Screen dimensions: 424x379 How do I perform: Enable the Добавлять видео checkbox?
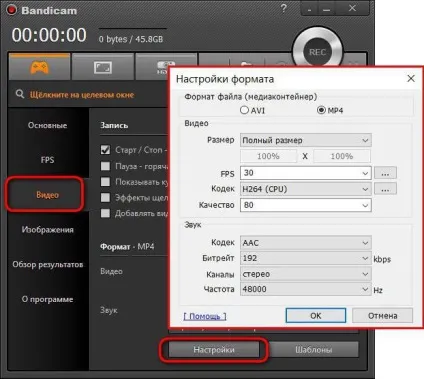point(105,213)
